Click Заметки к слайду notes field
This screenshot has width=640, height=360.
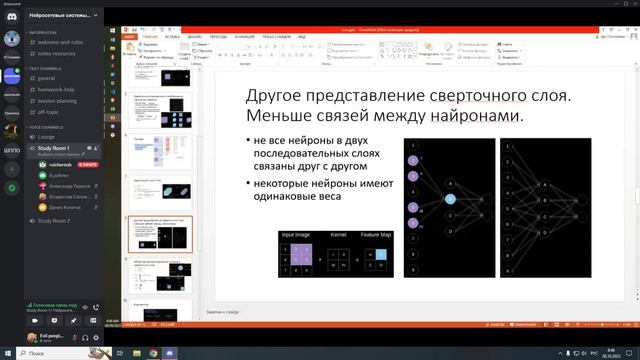[x=222, y=312]
